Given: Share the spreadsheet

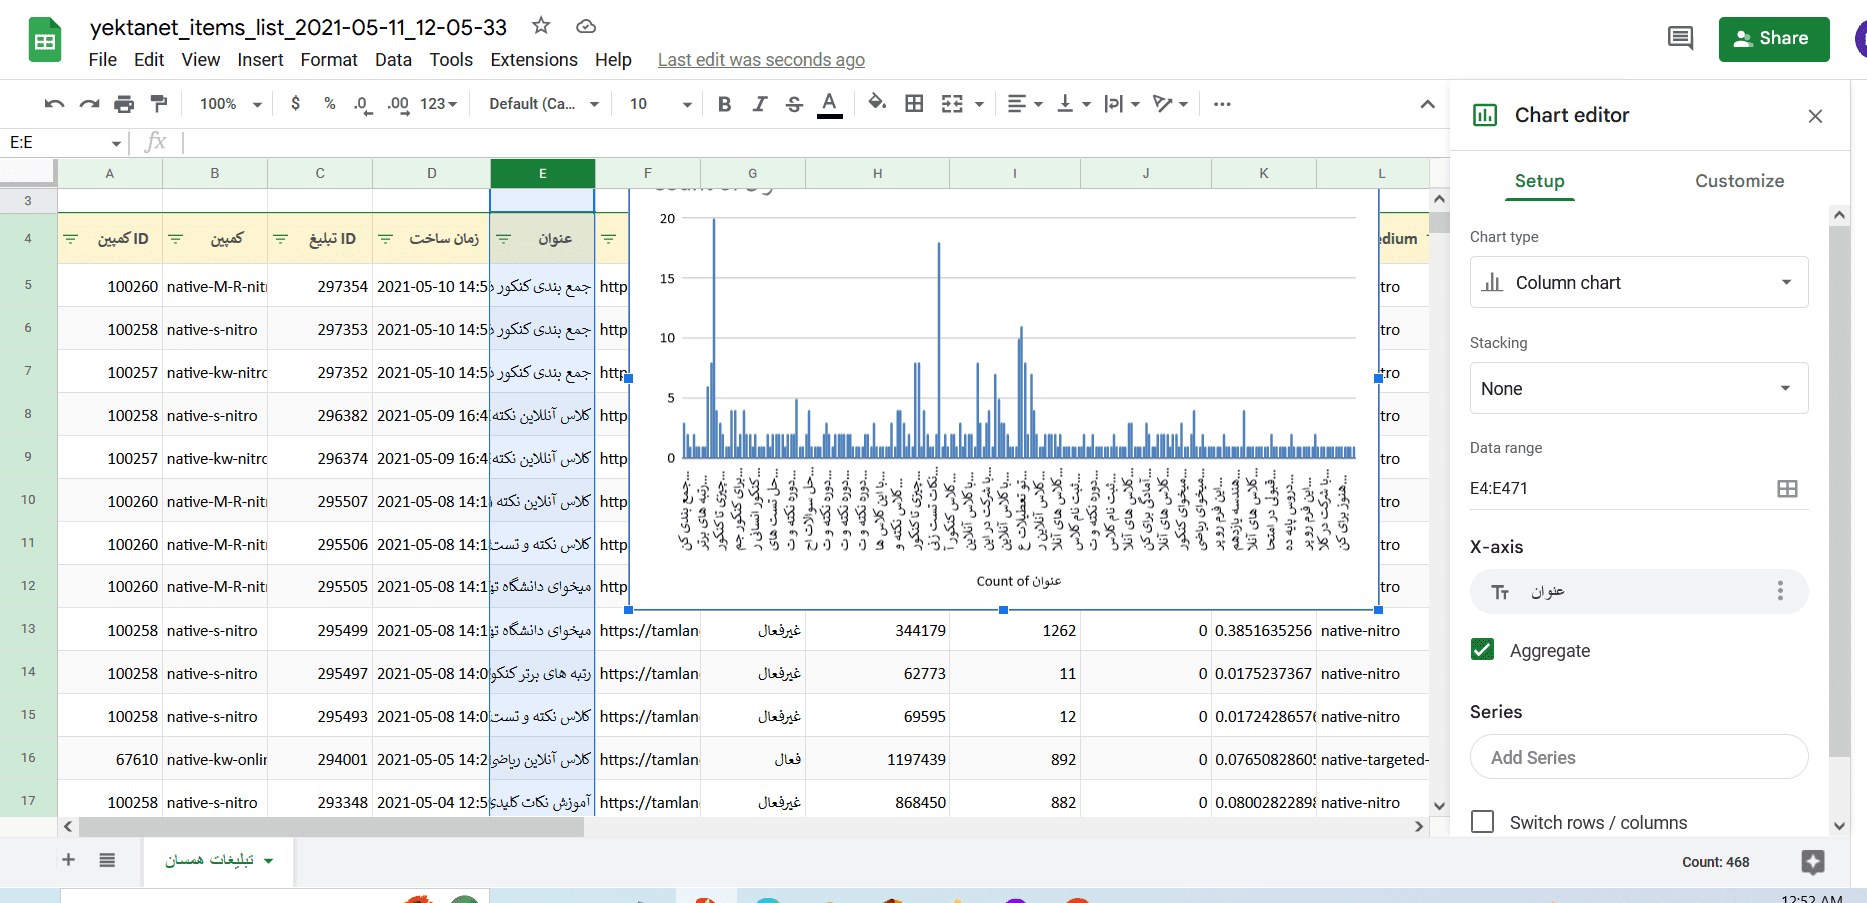Looking at the screenshot, I should click(x=1774, y=39).
